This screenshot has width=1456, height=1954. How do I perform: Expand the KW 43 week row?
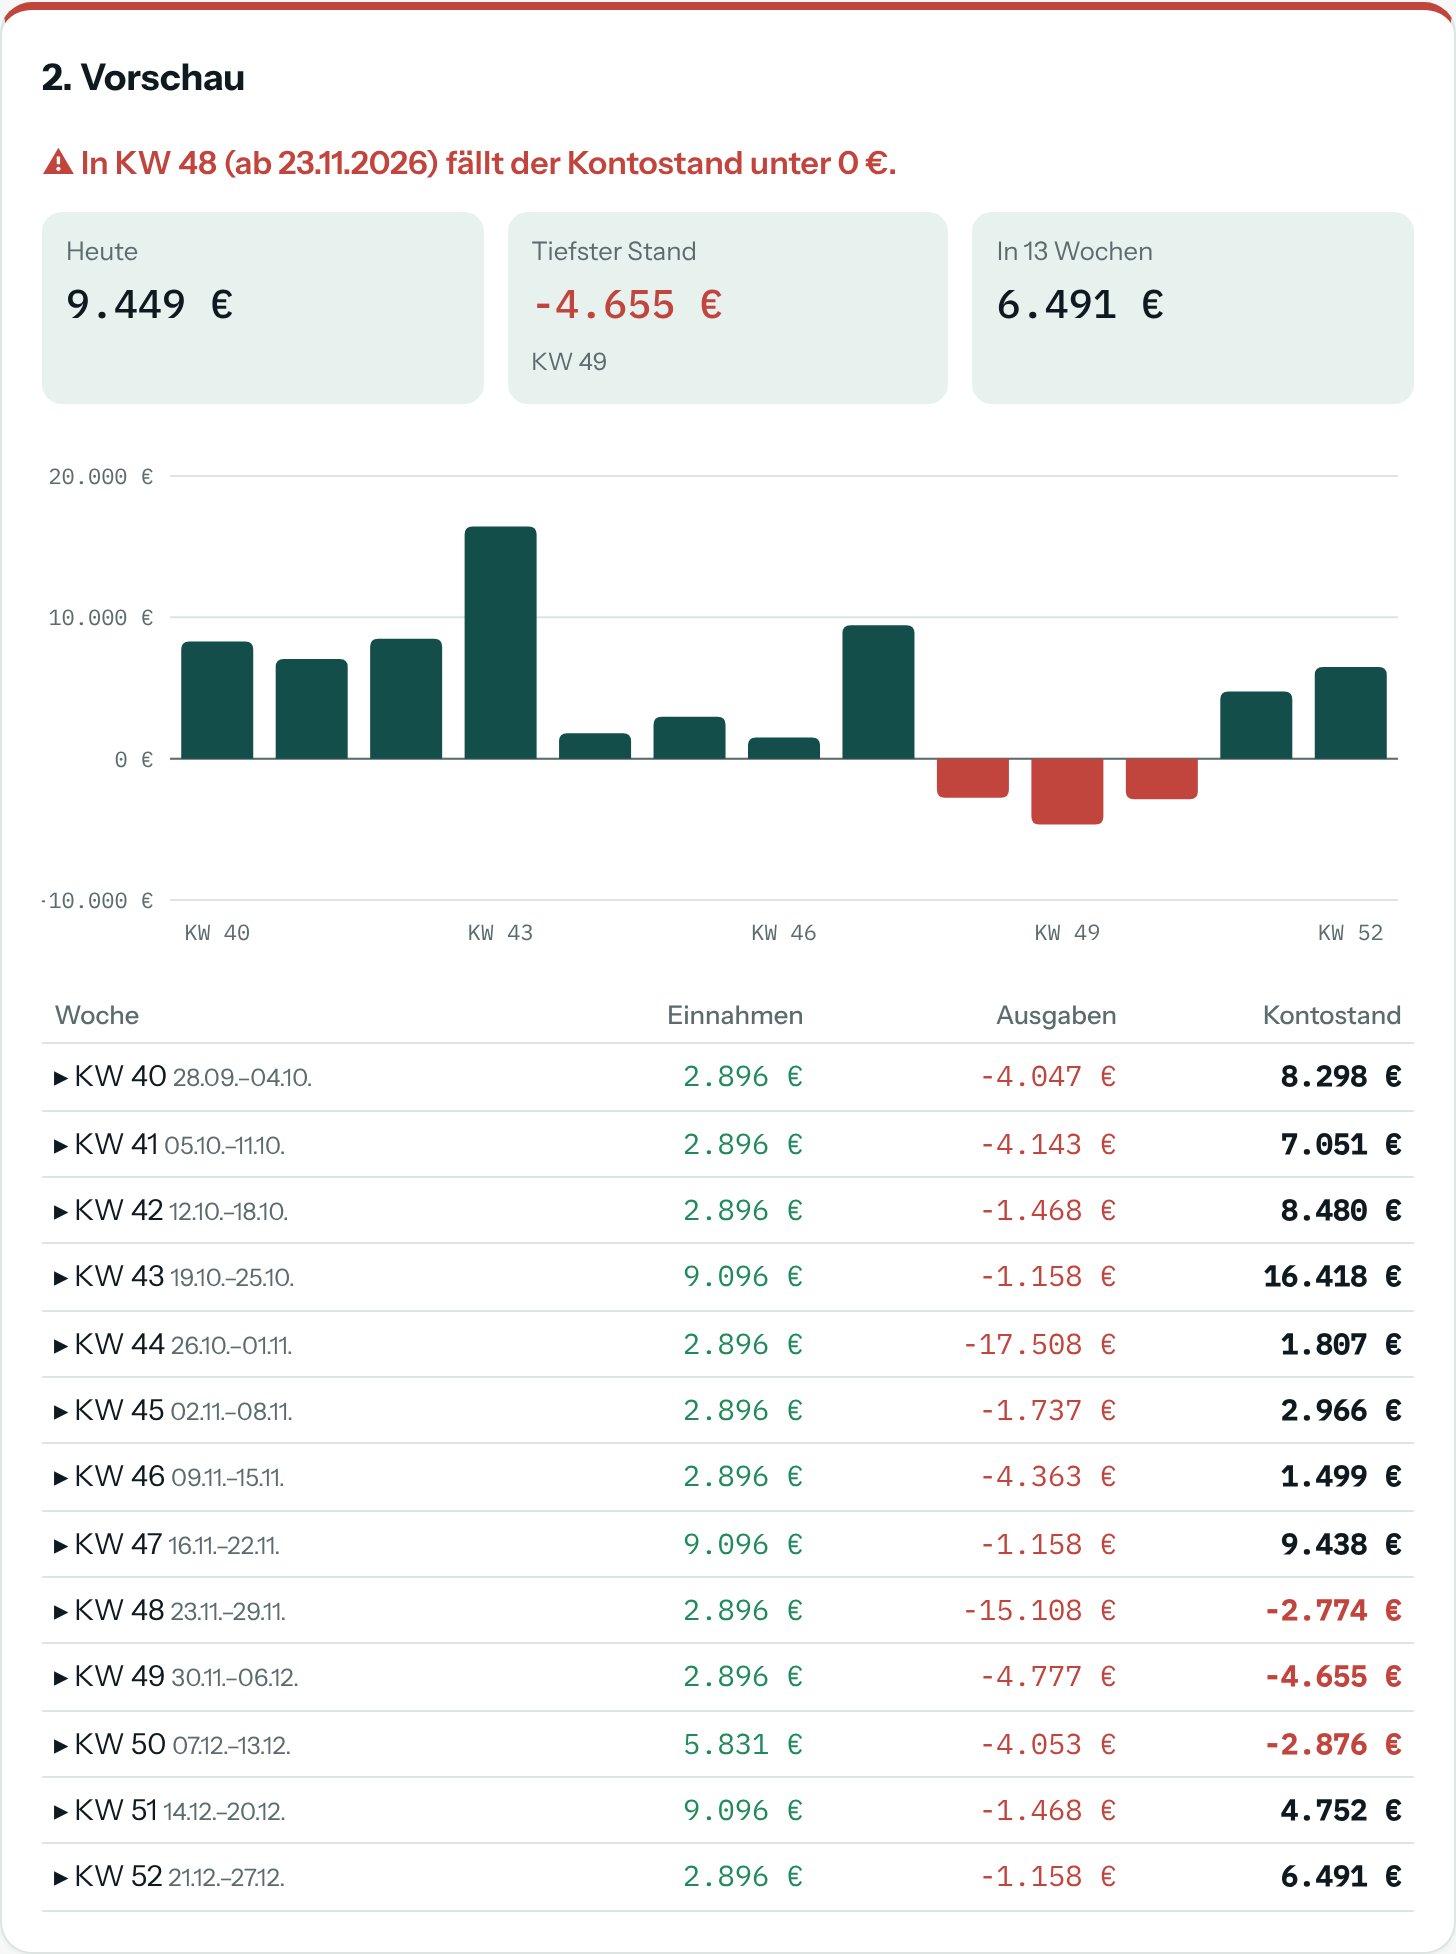[727, 1277]
